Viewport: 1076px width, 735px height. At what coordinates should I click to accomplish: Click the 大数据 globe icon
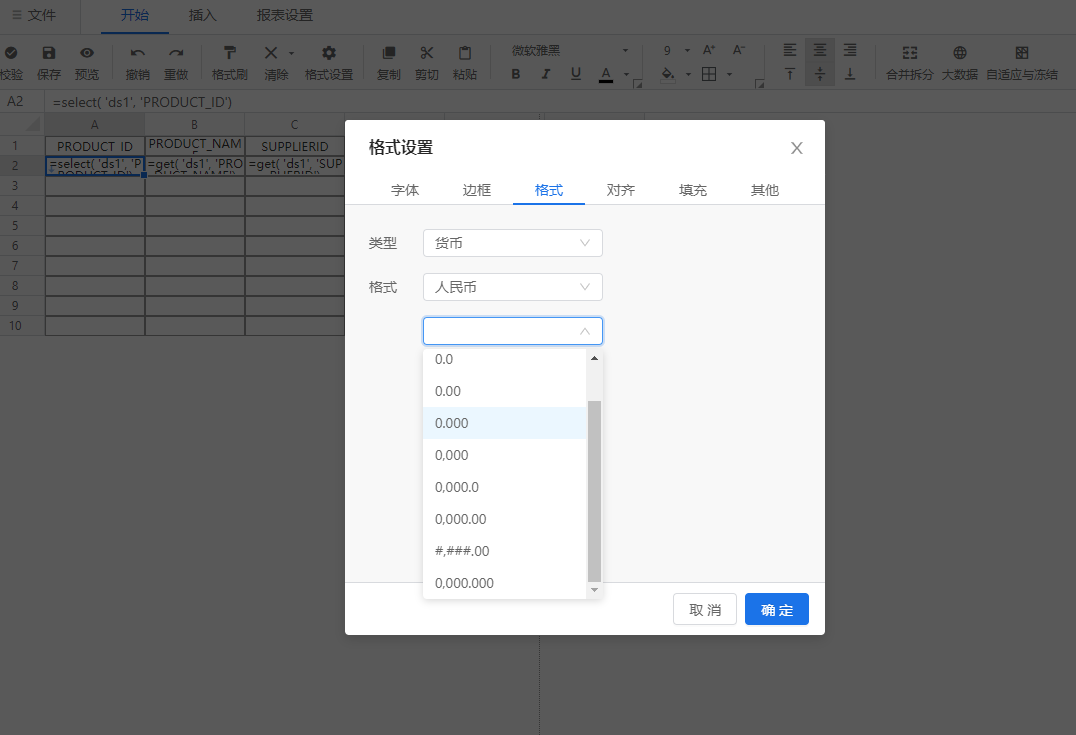(x=960, y=53)
